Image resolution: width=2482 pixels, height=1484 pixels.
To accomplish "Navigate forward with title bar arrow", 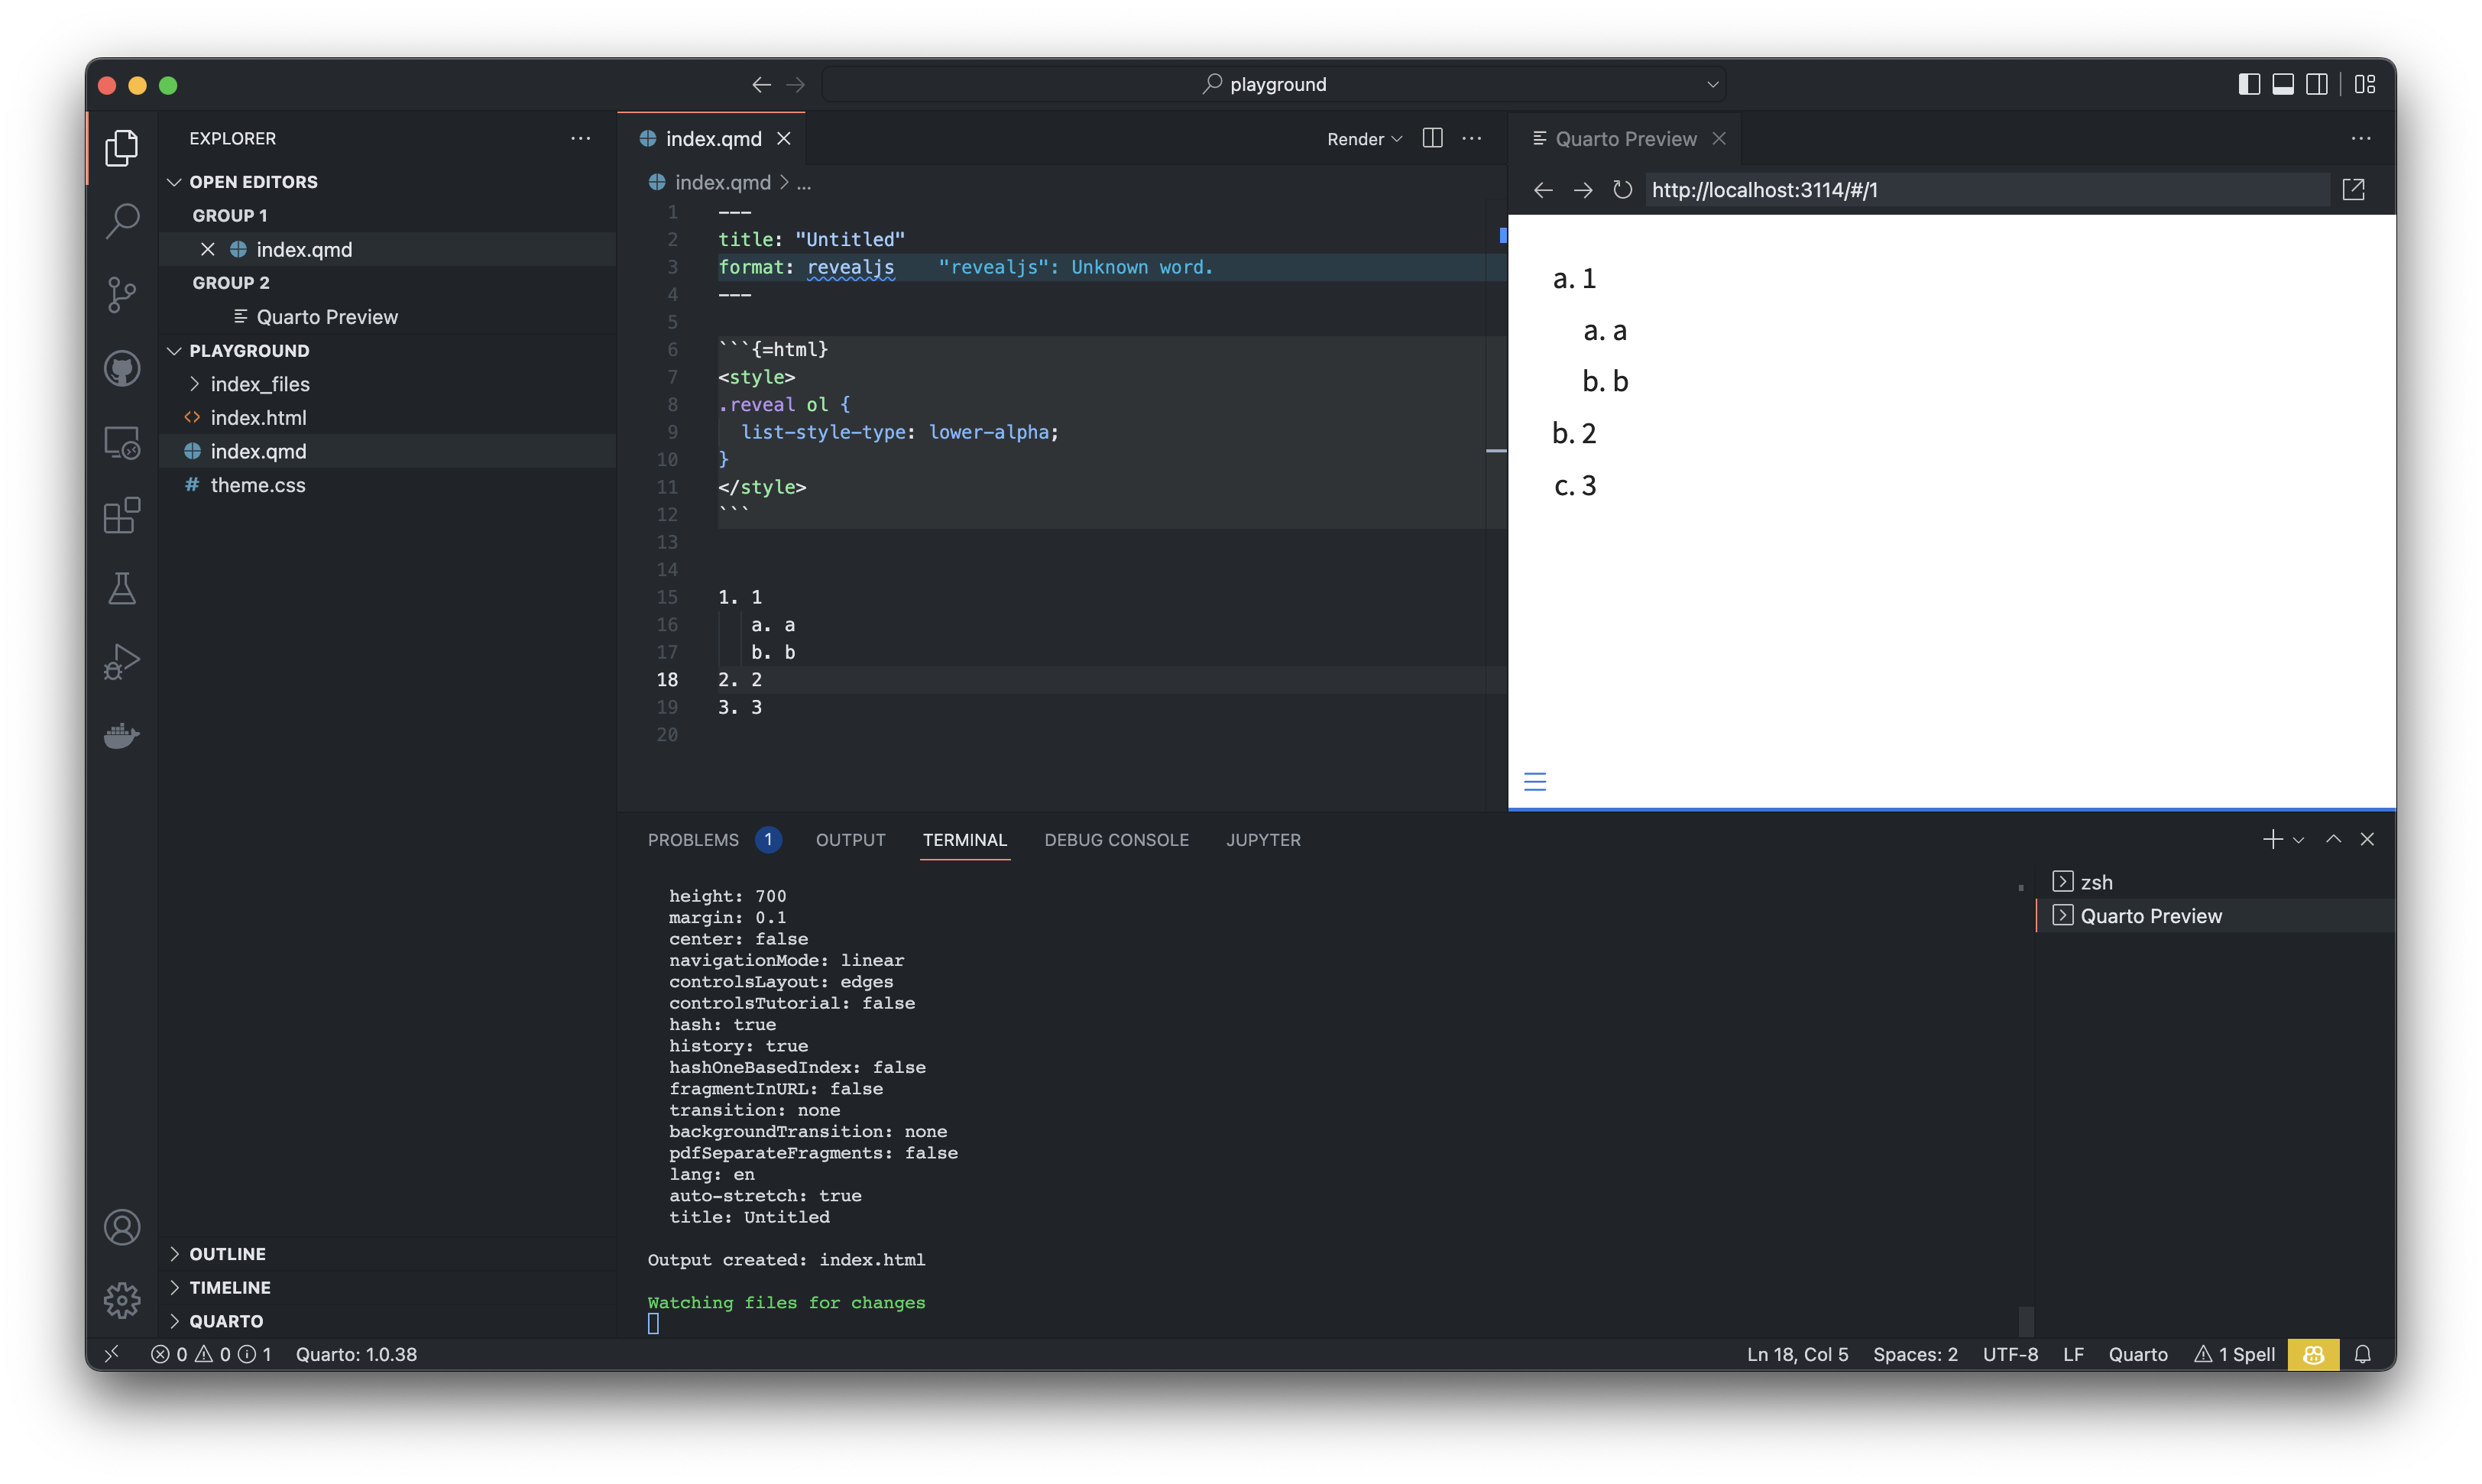I will tap(795, 84).
